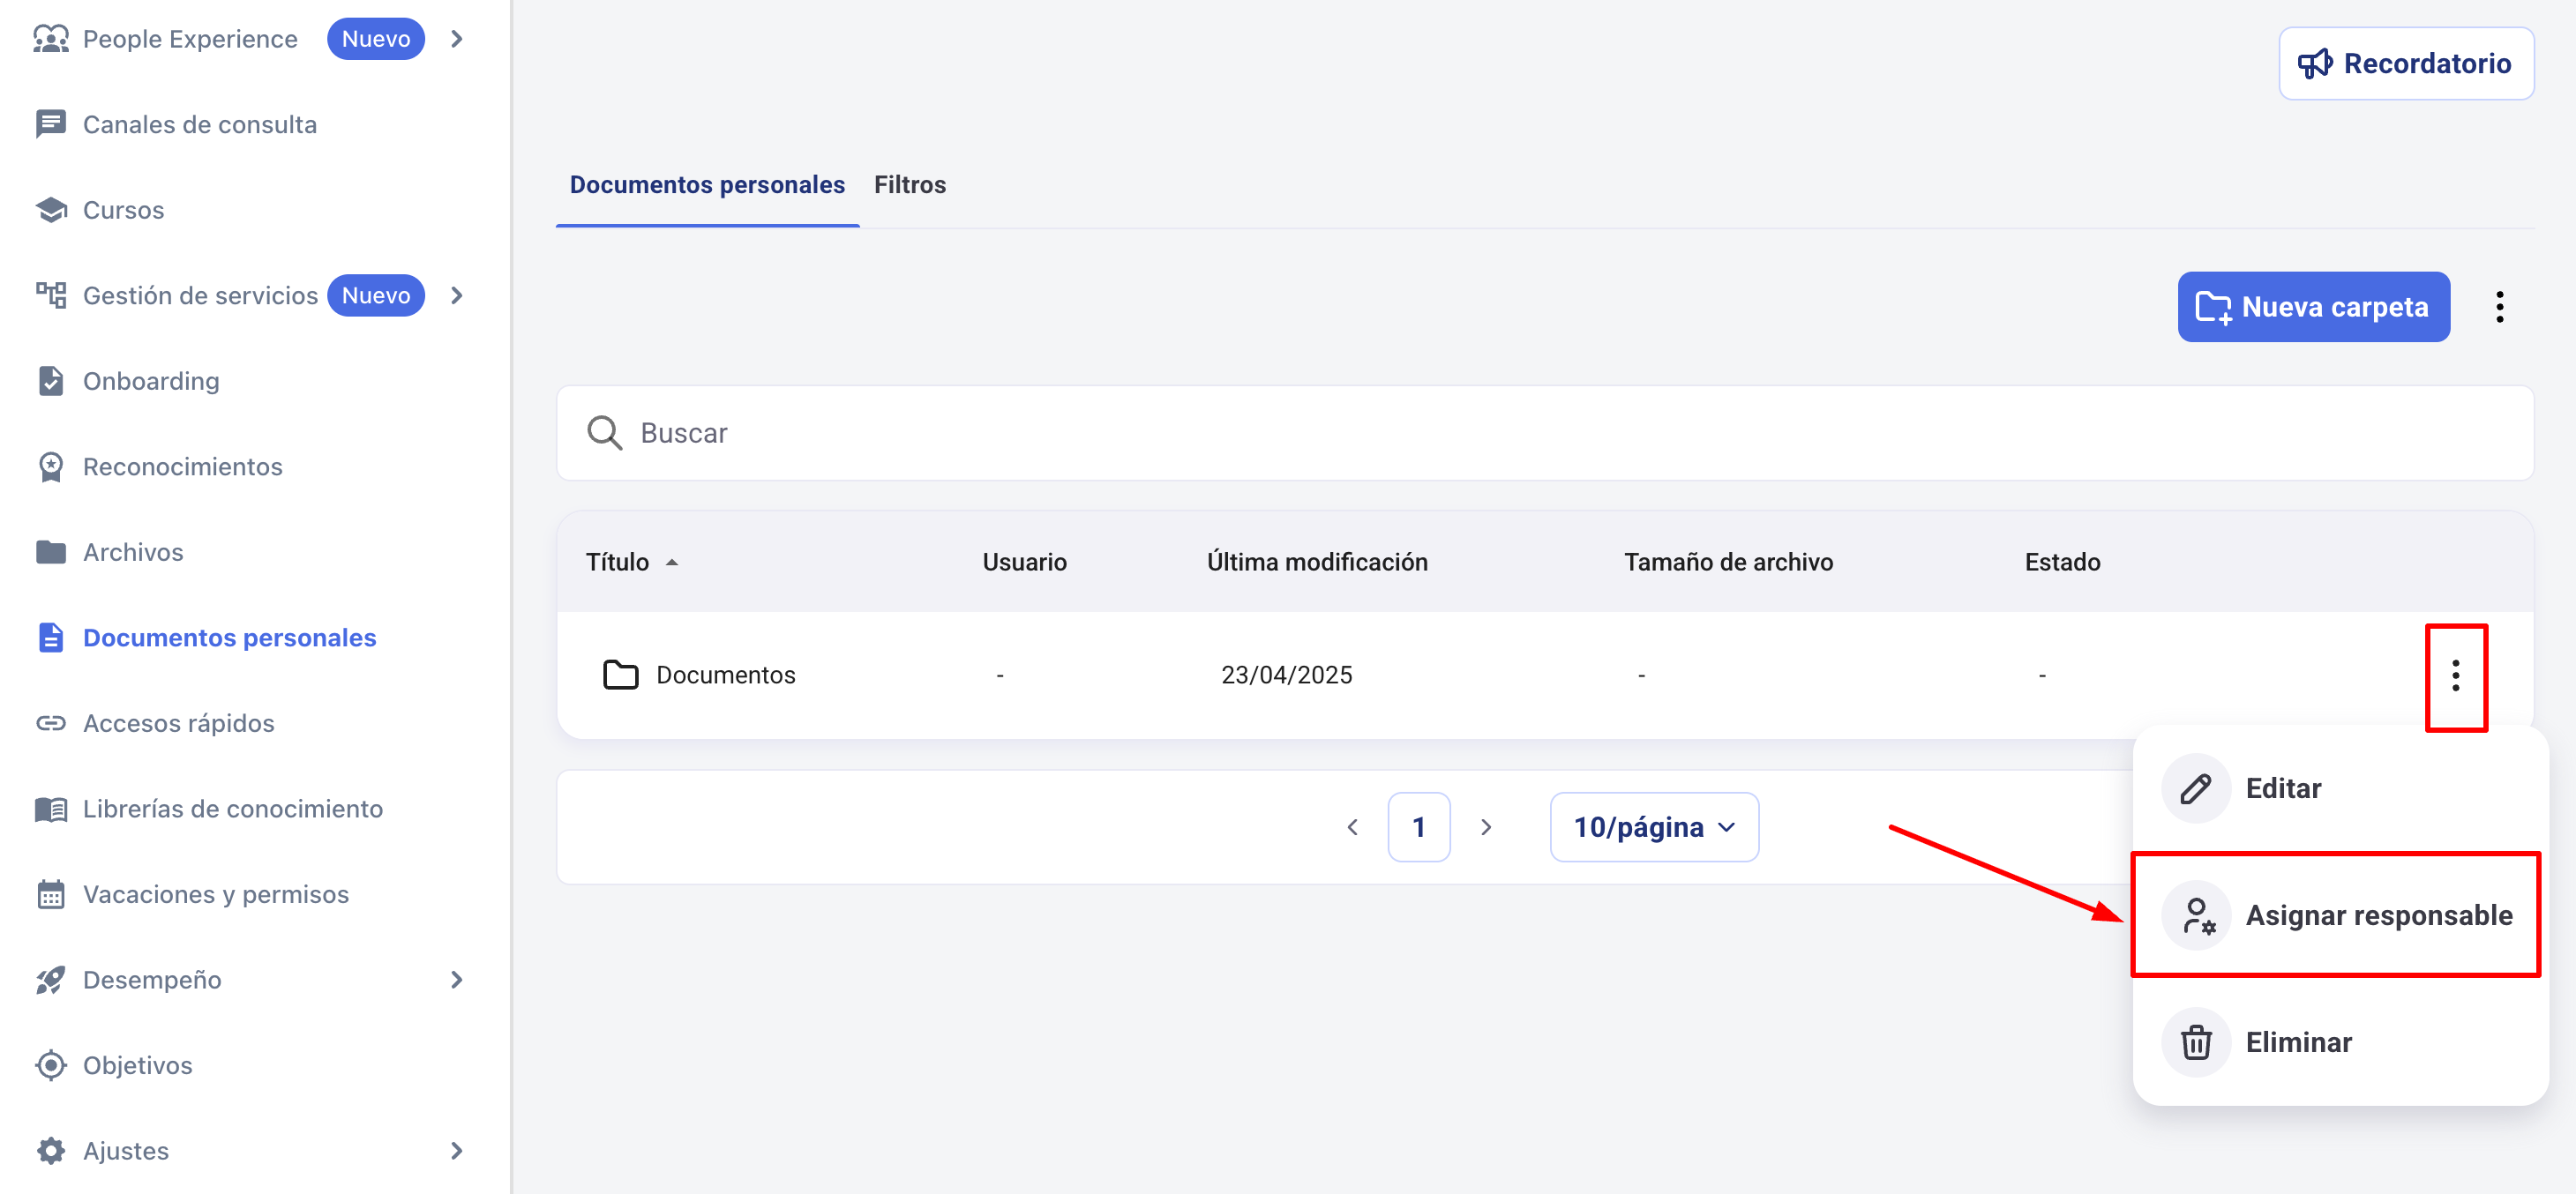Select the Objetivos target icon
The height and width of the screenshot is (1194, 2576).
point(51,1065)
